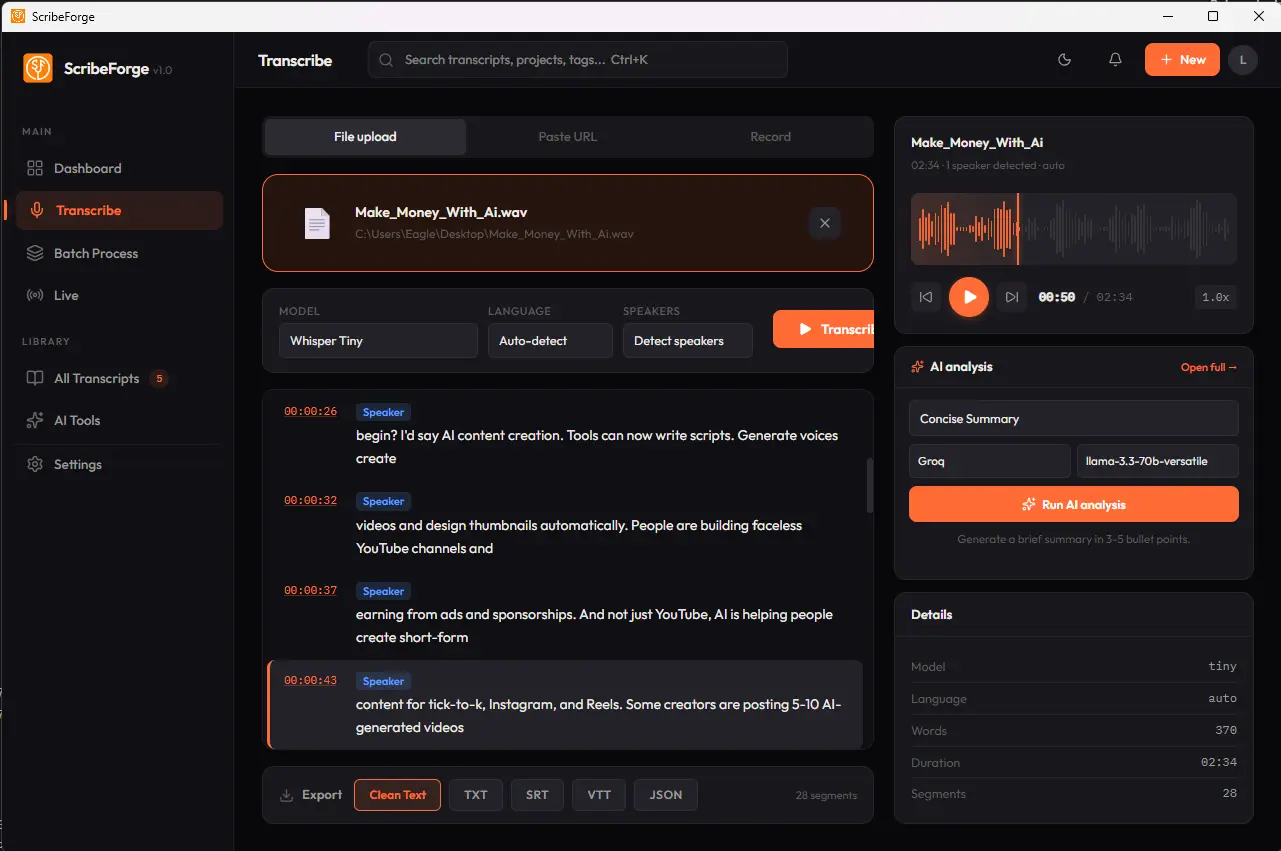Image resolution: width=1281 pixels, height=851 pixels.
Task: Change the 1.0x playback speed
Action: click(1215, 297)
